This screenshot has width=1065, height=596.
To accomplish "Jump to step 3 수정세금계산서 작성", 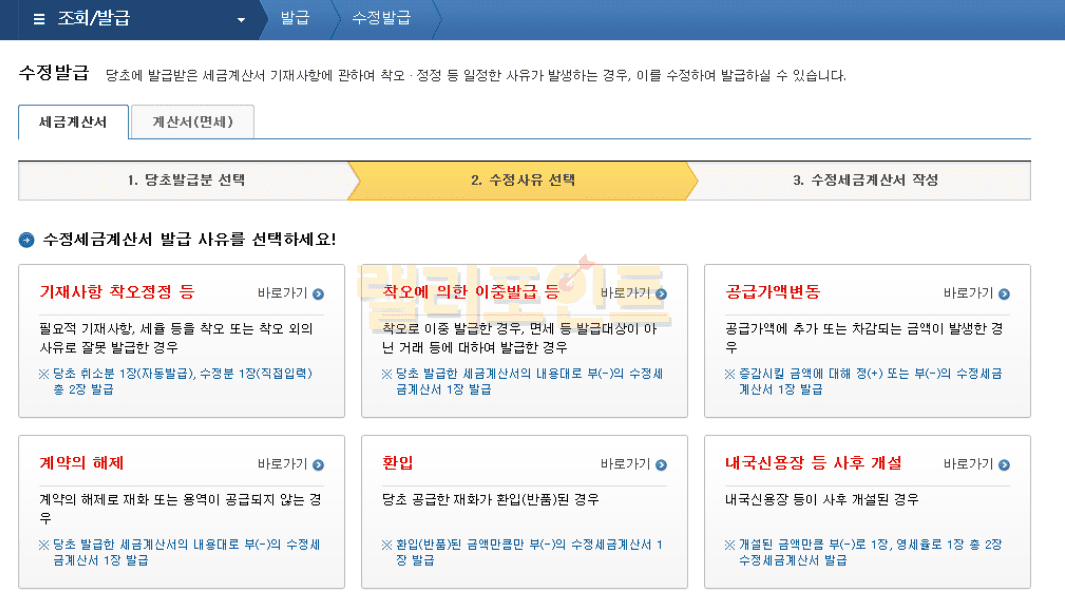I will point(865,180).
